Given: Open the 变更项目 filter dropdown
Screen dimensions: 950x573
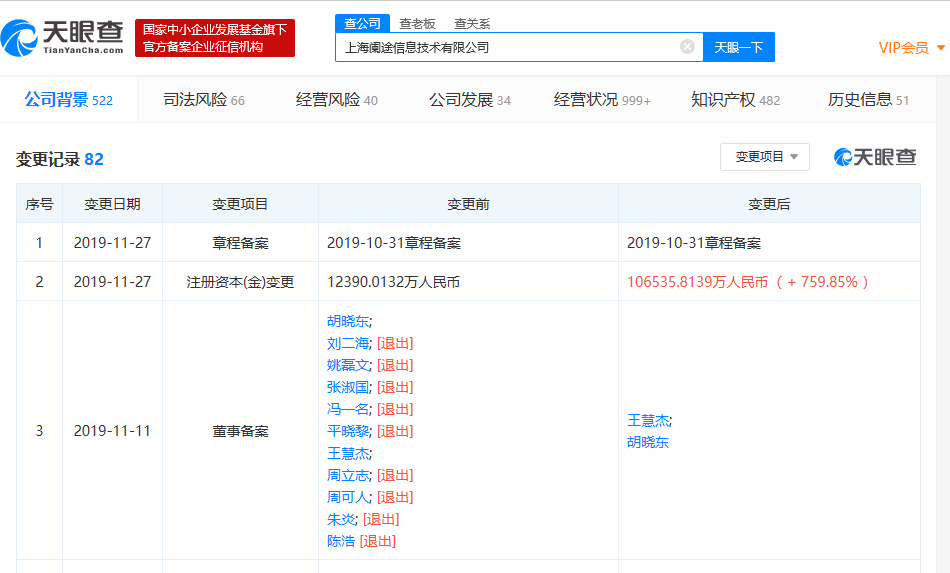Looking at the screenshot, I should tap(765, 157).
